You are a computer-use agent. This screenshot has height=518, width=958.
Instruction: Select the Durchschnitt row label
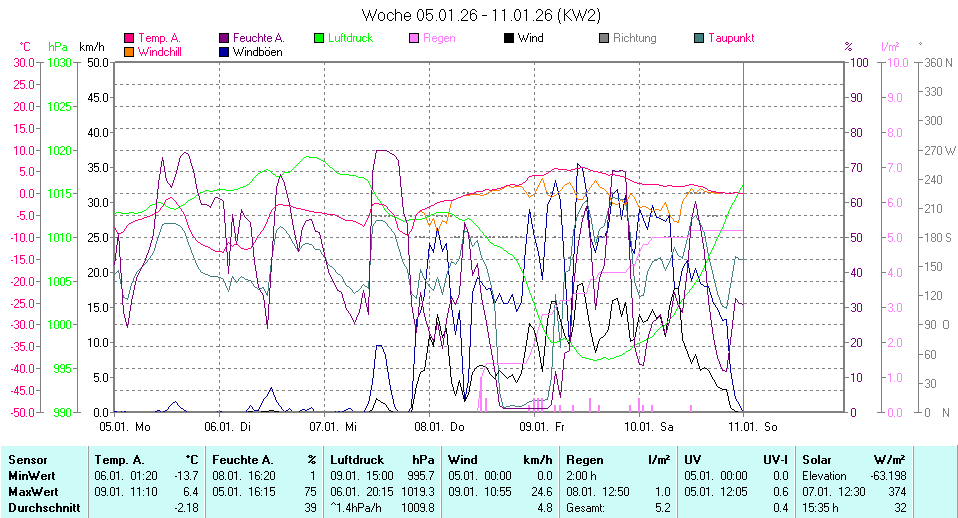point(41,508)
